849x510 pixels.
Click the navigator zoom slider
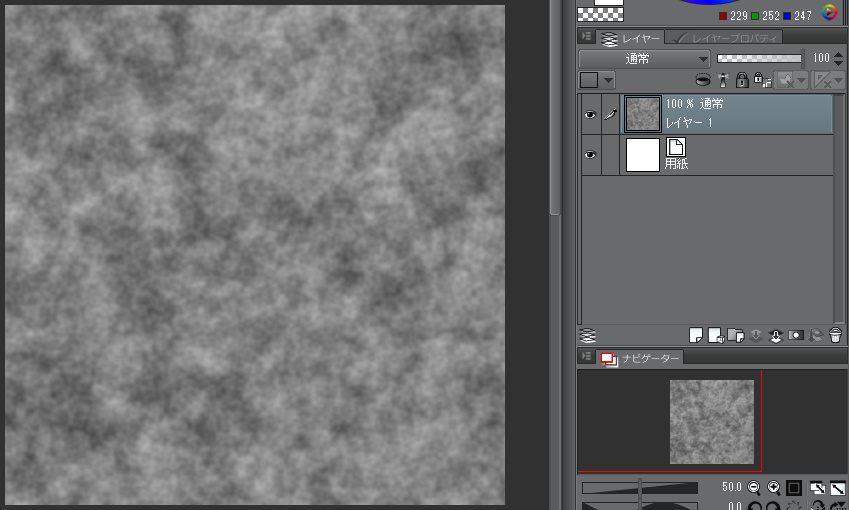(639, 488)
